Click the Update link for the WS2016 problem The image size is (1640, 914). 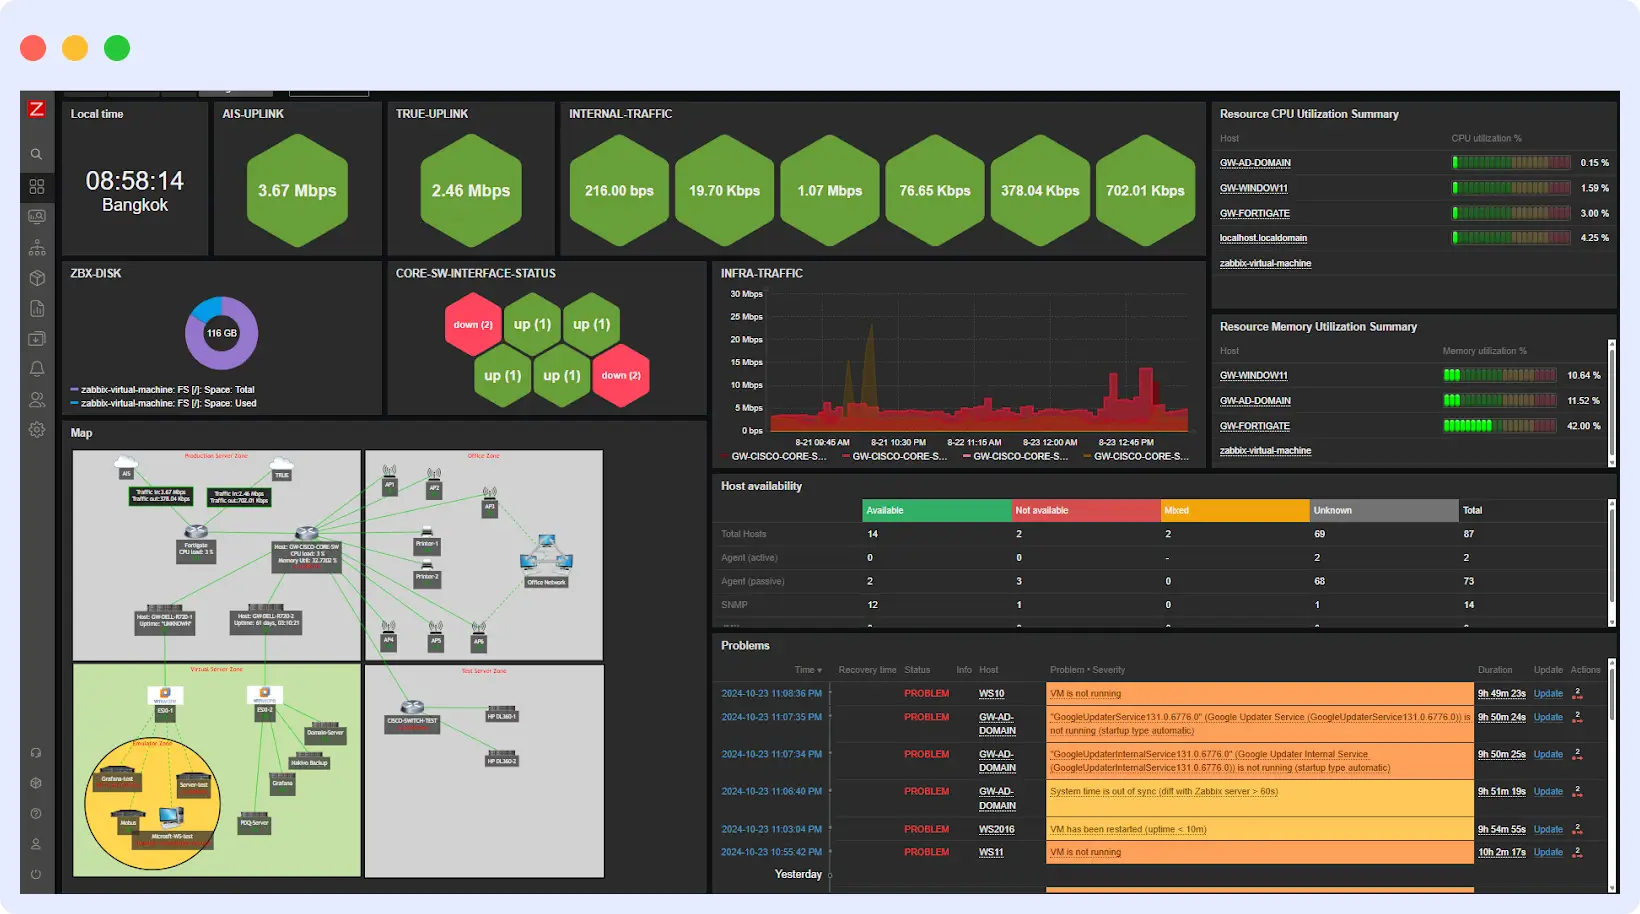1547,829
